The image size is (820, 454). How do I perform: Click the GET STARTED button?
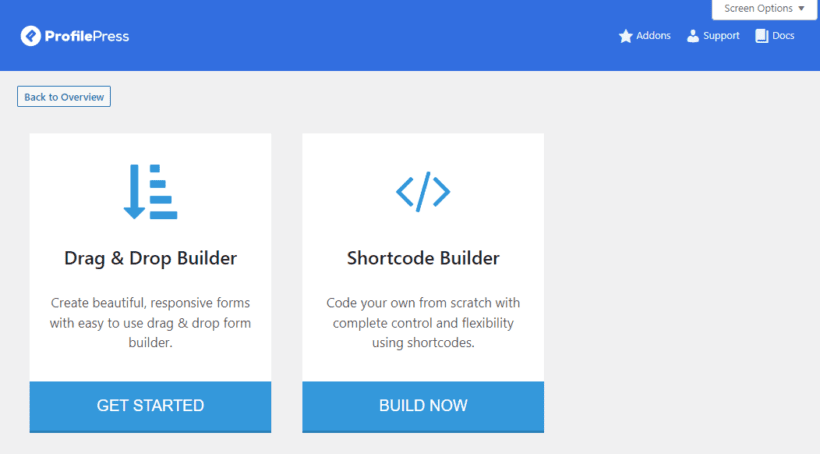(x=150, y=406)
